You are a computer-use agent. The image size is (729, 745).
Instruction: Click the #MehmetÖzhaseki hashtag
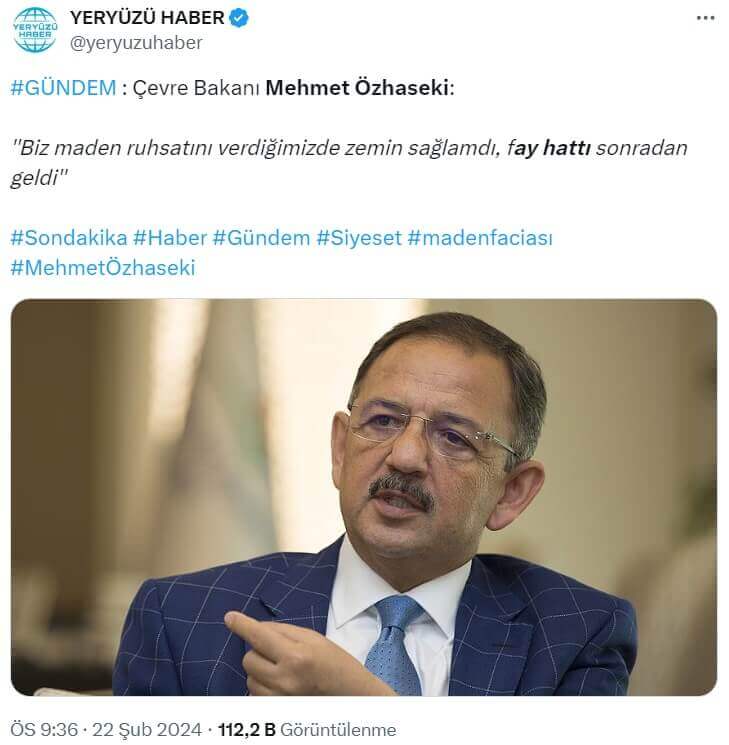[x=103, y=268]
